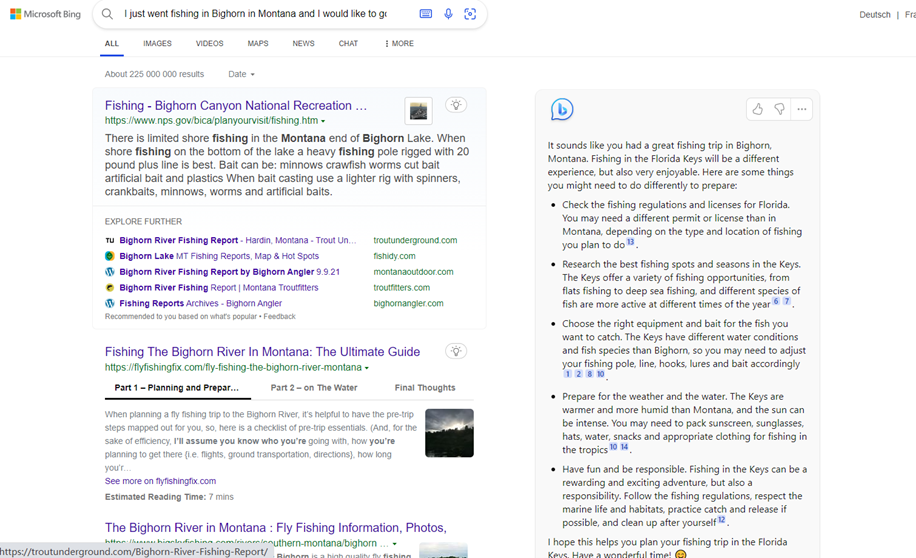
Task: Open the Date filter dropdown
Action: pos(241,74)
